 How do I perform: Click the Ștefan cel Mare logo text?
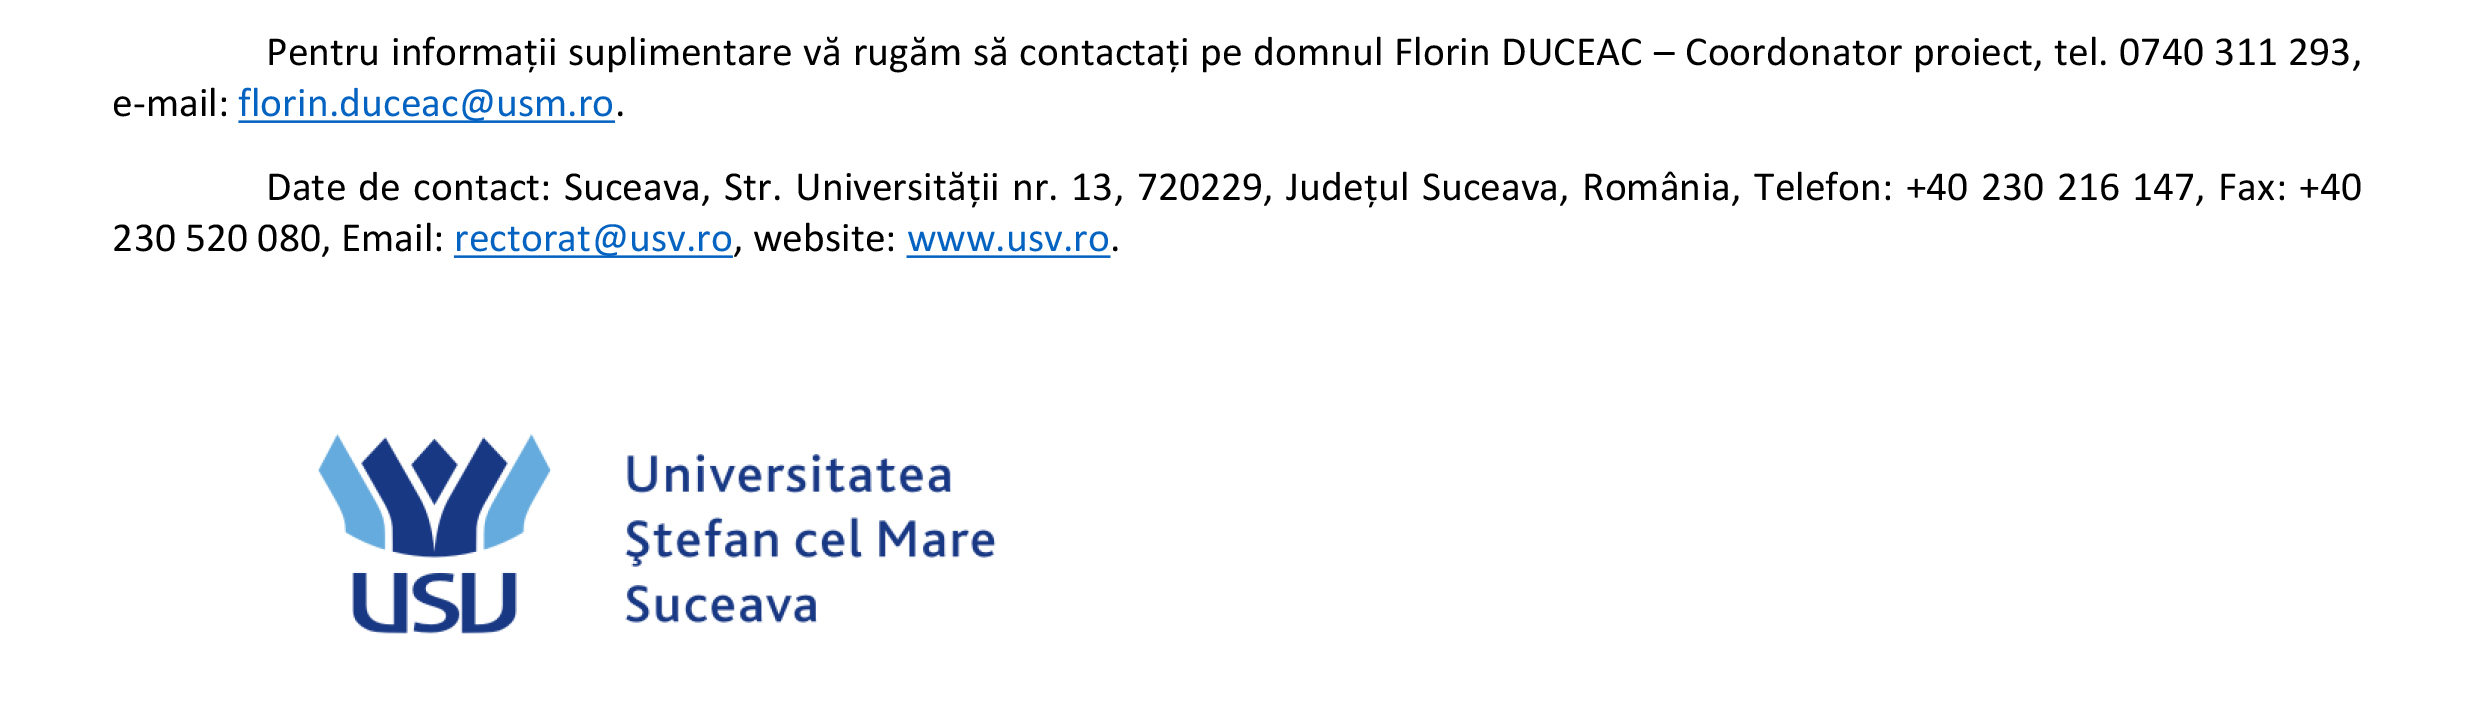tap(810, 541)
